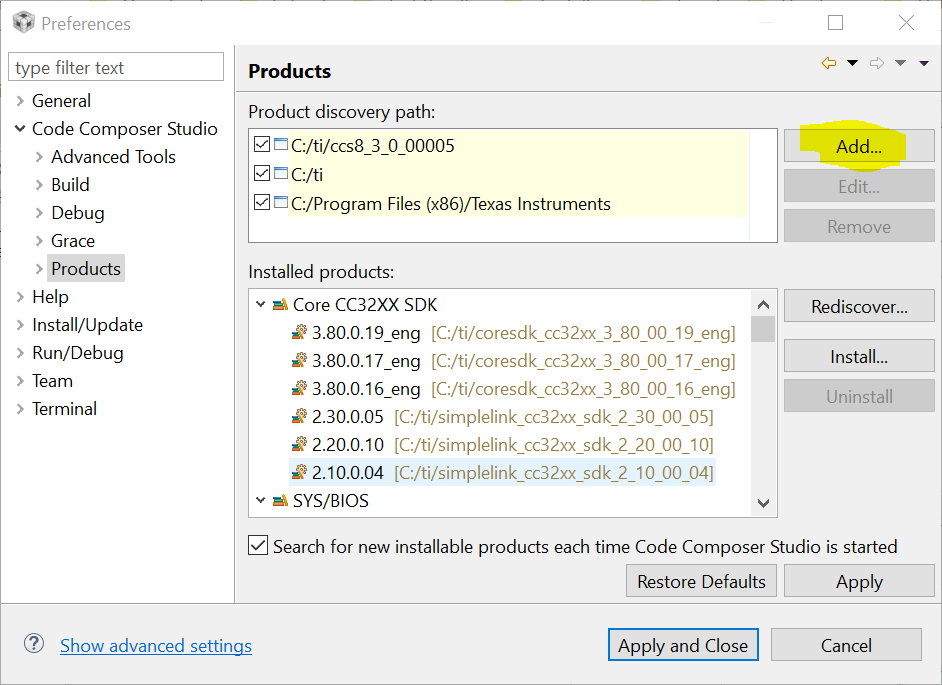Open the Show advanced settings link
Image resolution: width=942 pixels, height=685 pixels.
155,646
